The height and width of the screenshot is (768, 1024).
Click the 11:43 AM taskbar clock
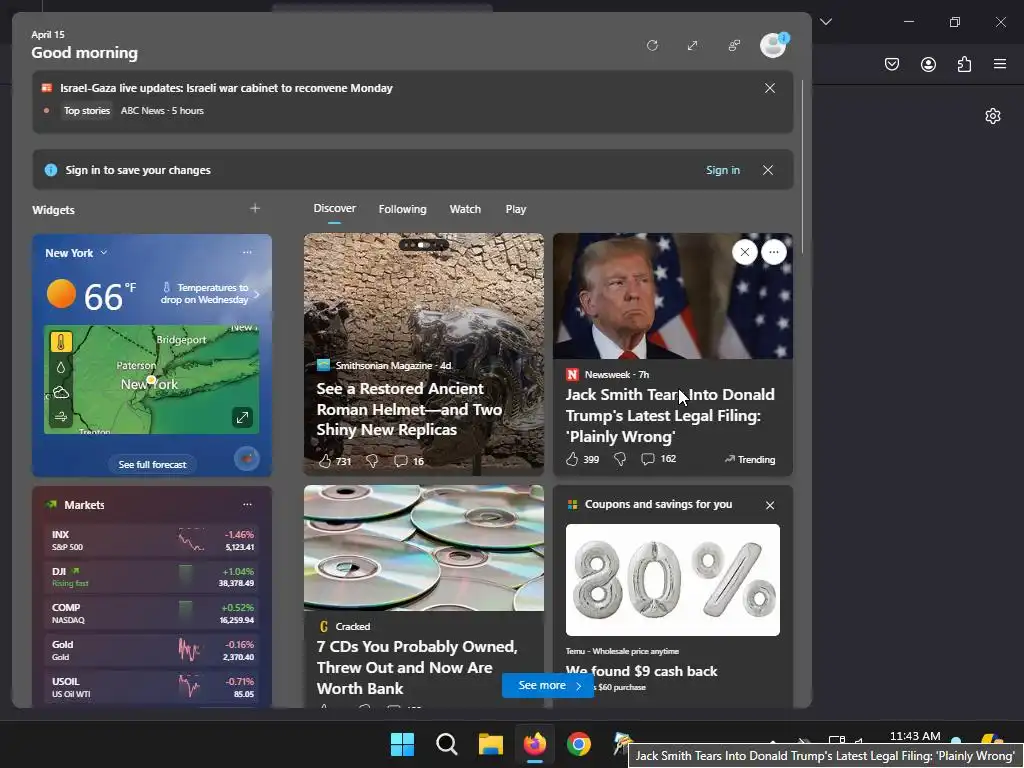point(915,737)
